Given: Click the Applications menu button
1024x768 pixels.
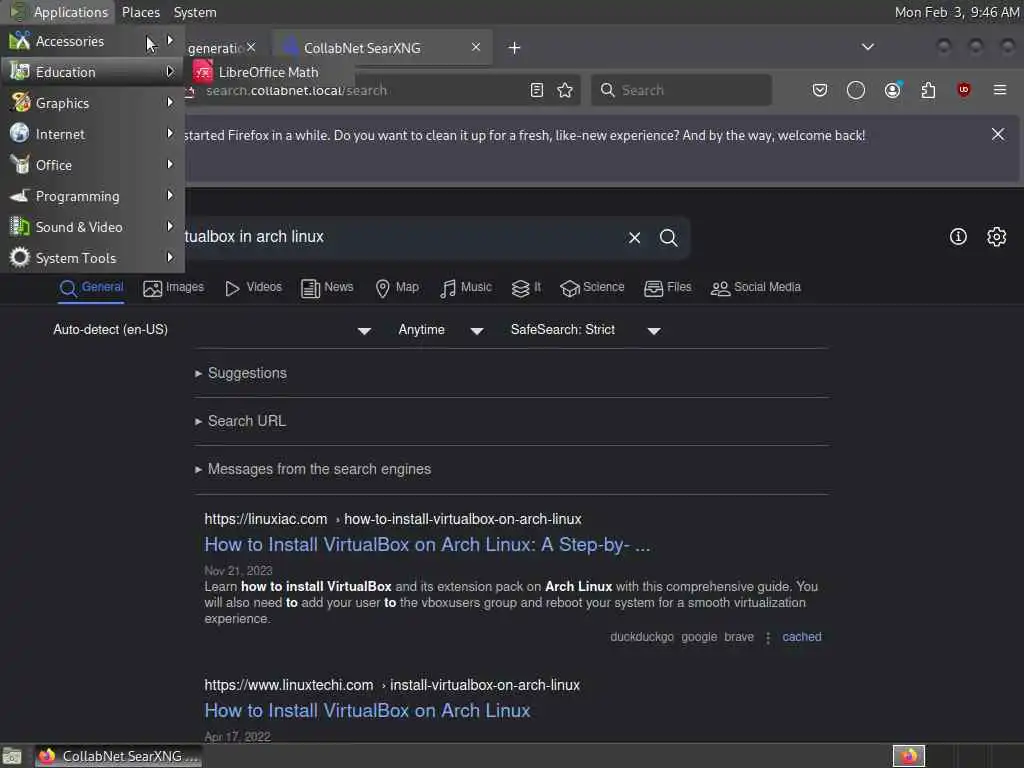Looking at the screenshot, I should point(59,12).
